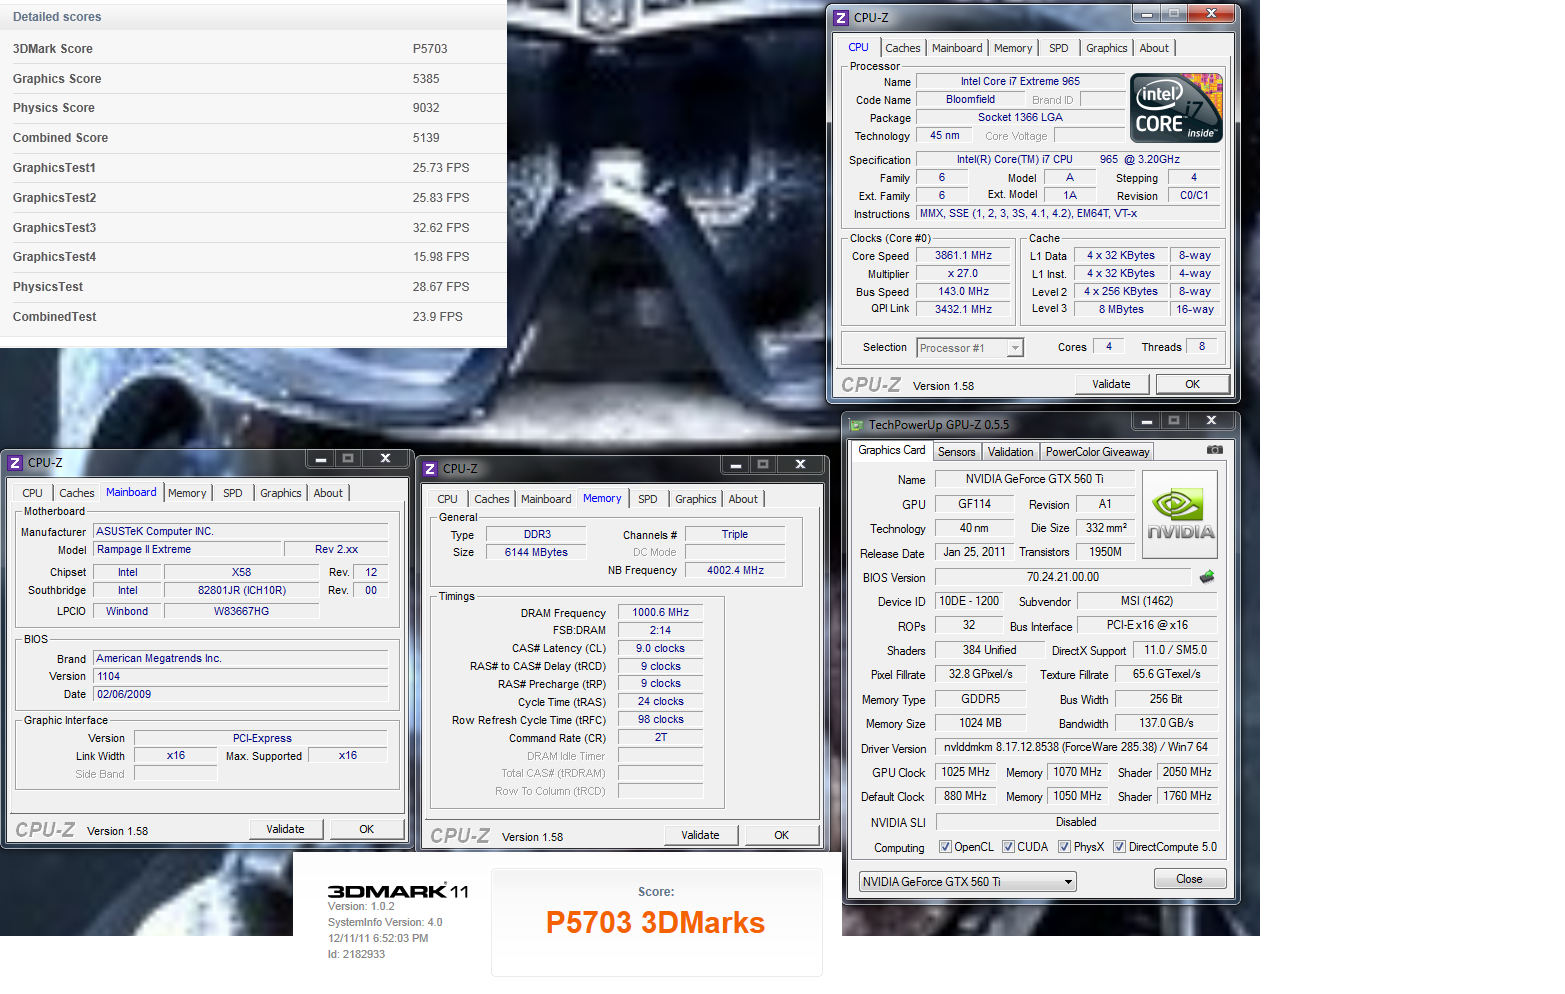Click the NB Frequency value 4002.4 MHz
Viewport: 1565px width, 994px height.
tap(735, 570)
